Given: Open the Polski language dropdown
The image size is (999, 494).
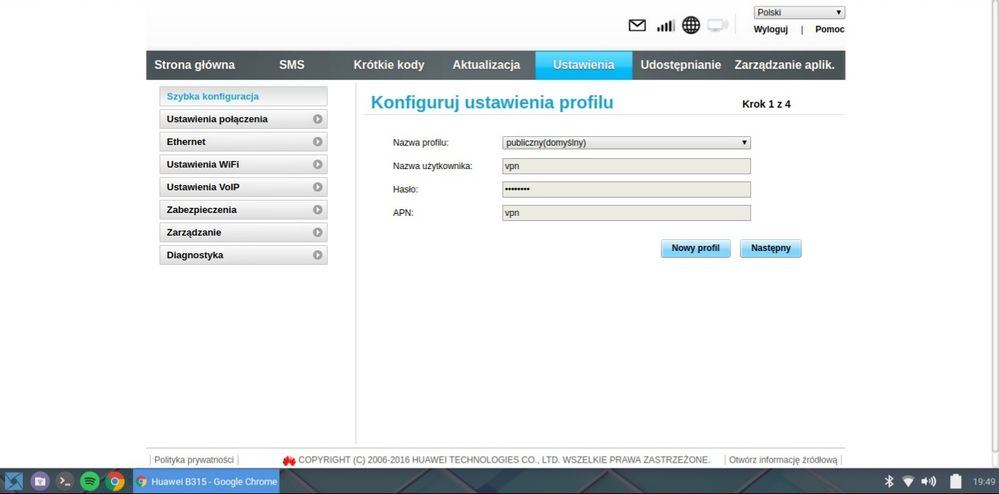Looking at the screenshot, I should (x=799, y=13).
